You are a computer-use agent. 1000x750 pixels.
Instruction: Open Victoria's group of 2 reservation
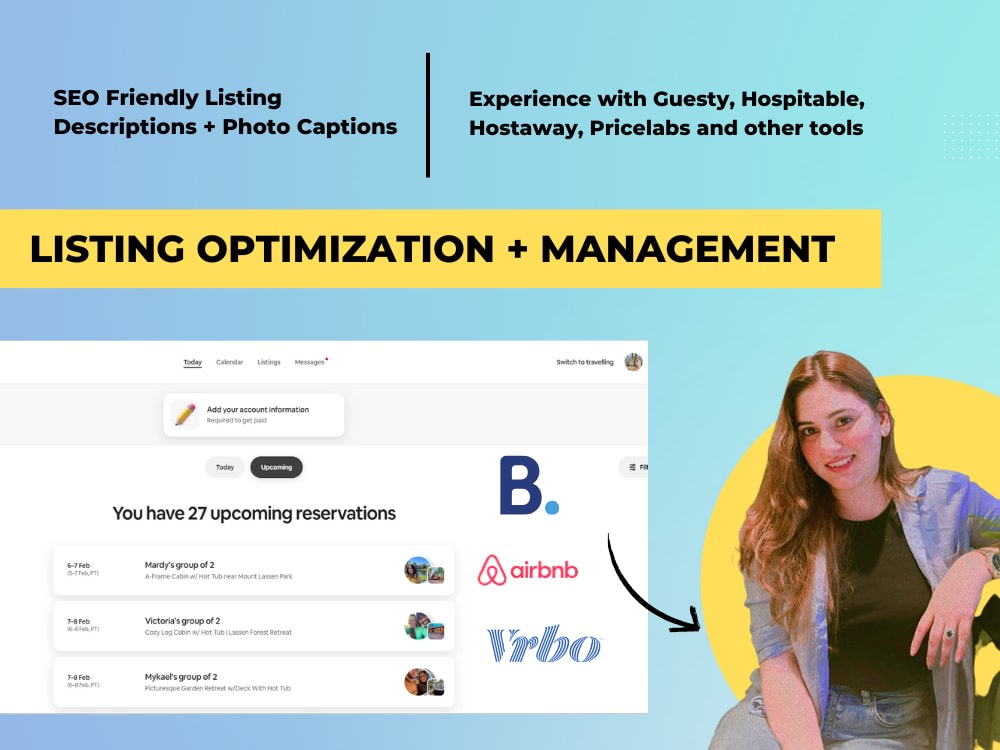coord(254,626)
